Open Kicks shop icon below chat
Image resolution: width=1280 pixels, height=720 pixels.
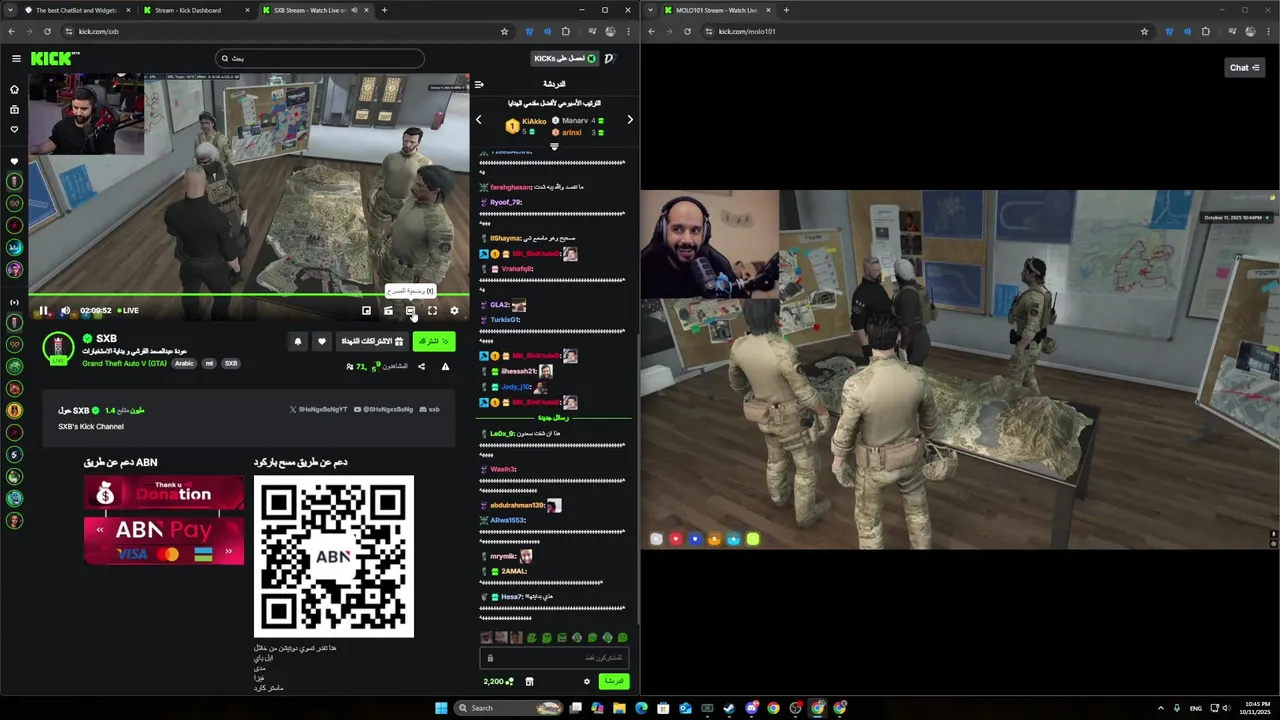pyautogui.click(x=529, y=682)
